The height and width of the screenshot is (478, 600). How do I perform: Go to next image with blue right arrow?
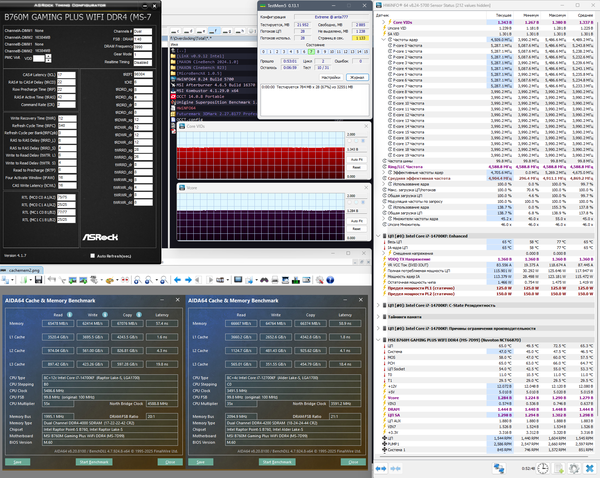188,280
